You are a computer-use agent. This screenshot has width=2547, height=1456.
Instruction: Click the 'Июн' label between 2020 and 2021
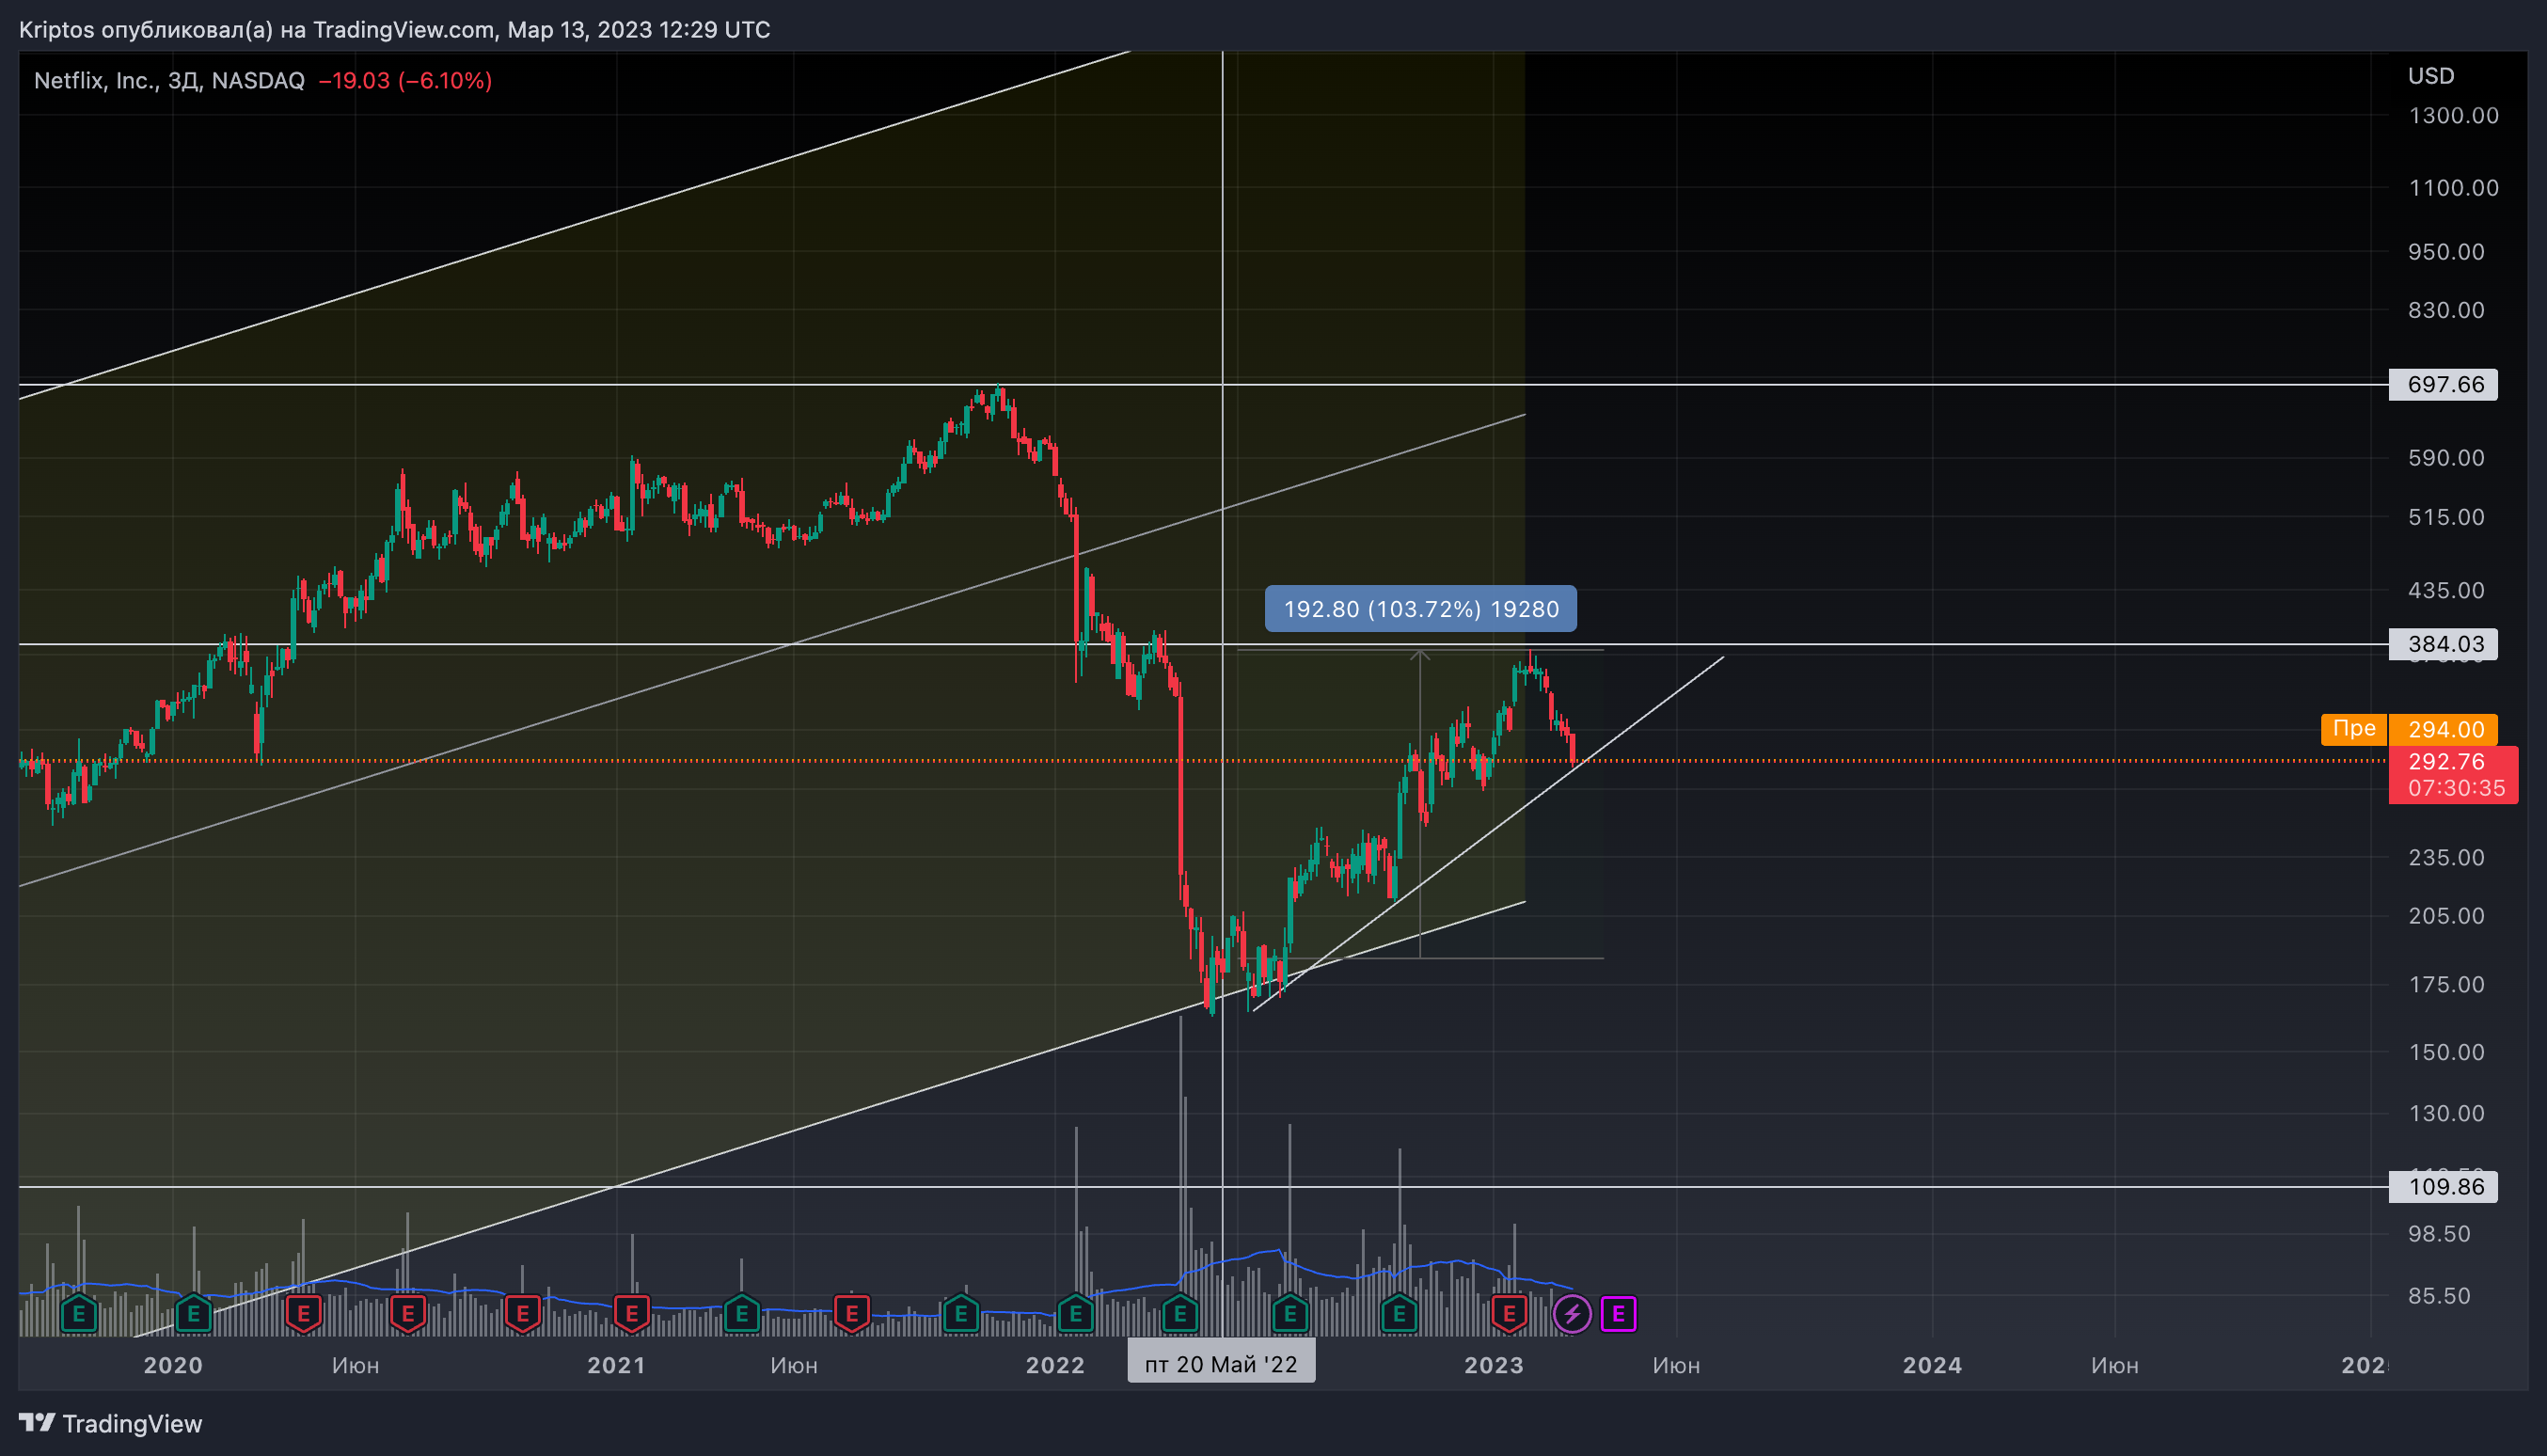coord(355,1365)
